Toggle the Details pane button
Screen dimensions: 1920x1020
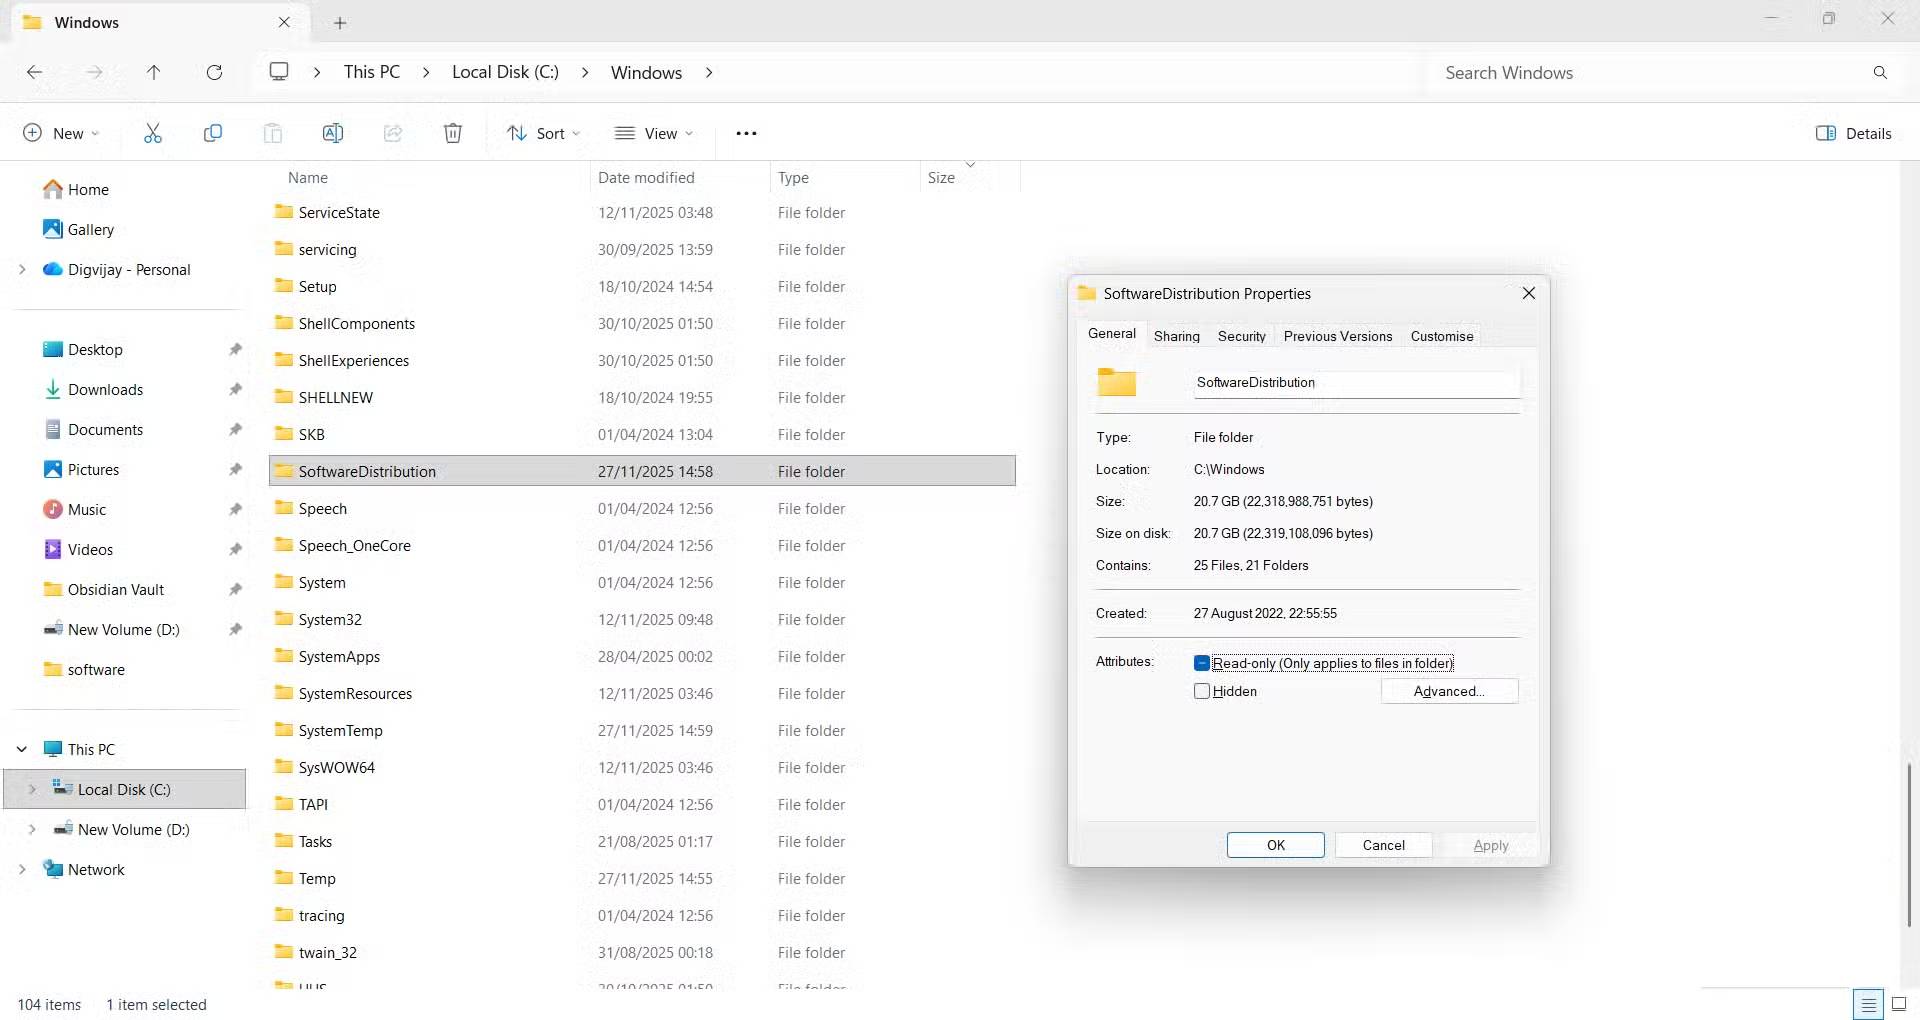pyautogui.click(x=1853, y=133)
